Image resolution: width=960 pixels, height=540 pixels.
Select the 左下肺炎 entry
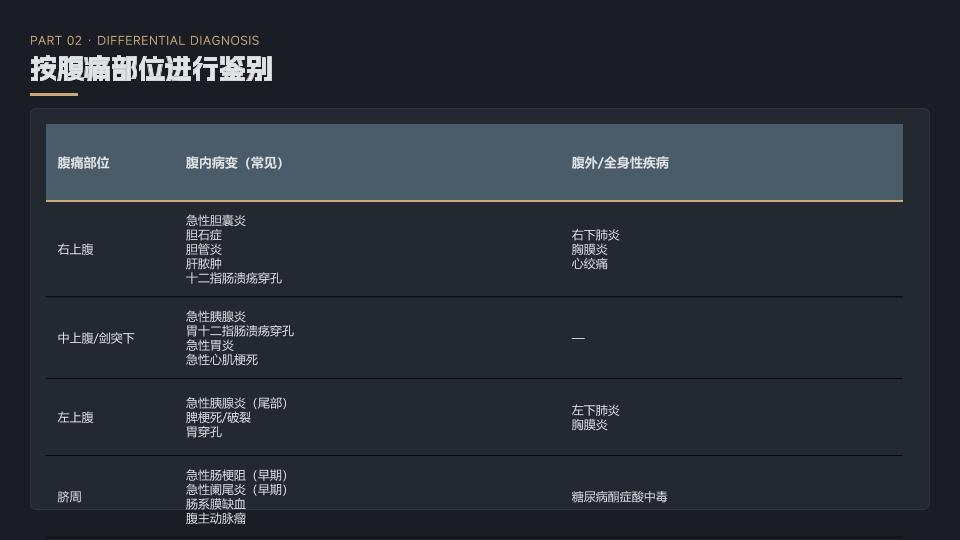point(595,411)
